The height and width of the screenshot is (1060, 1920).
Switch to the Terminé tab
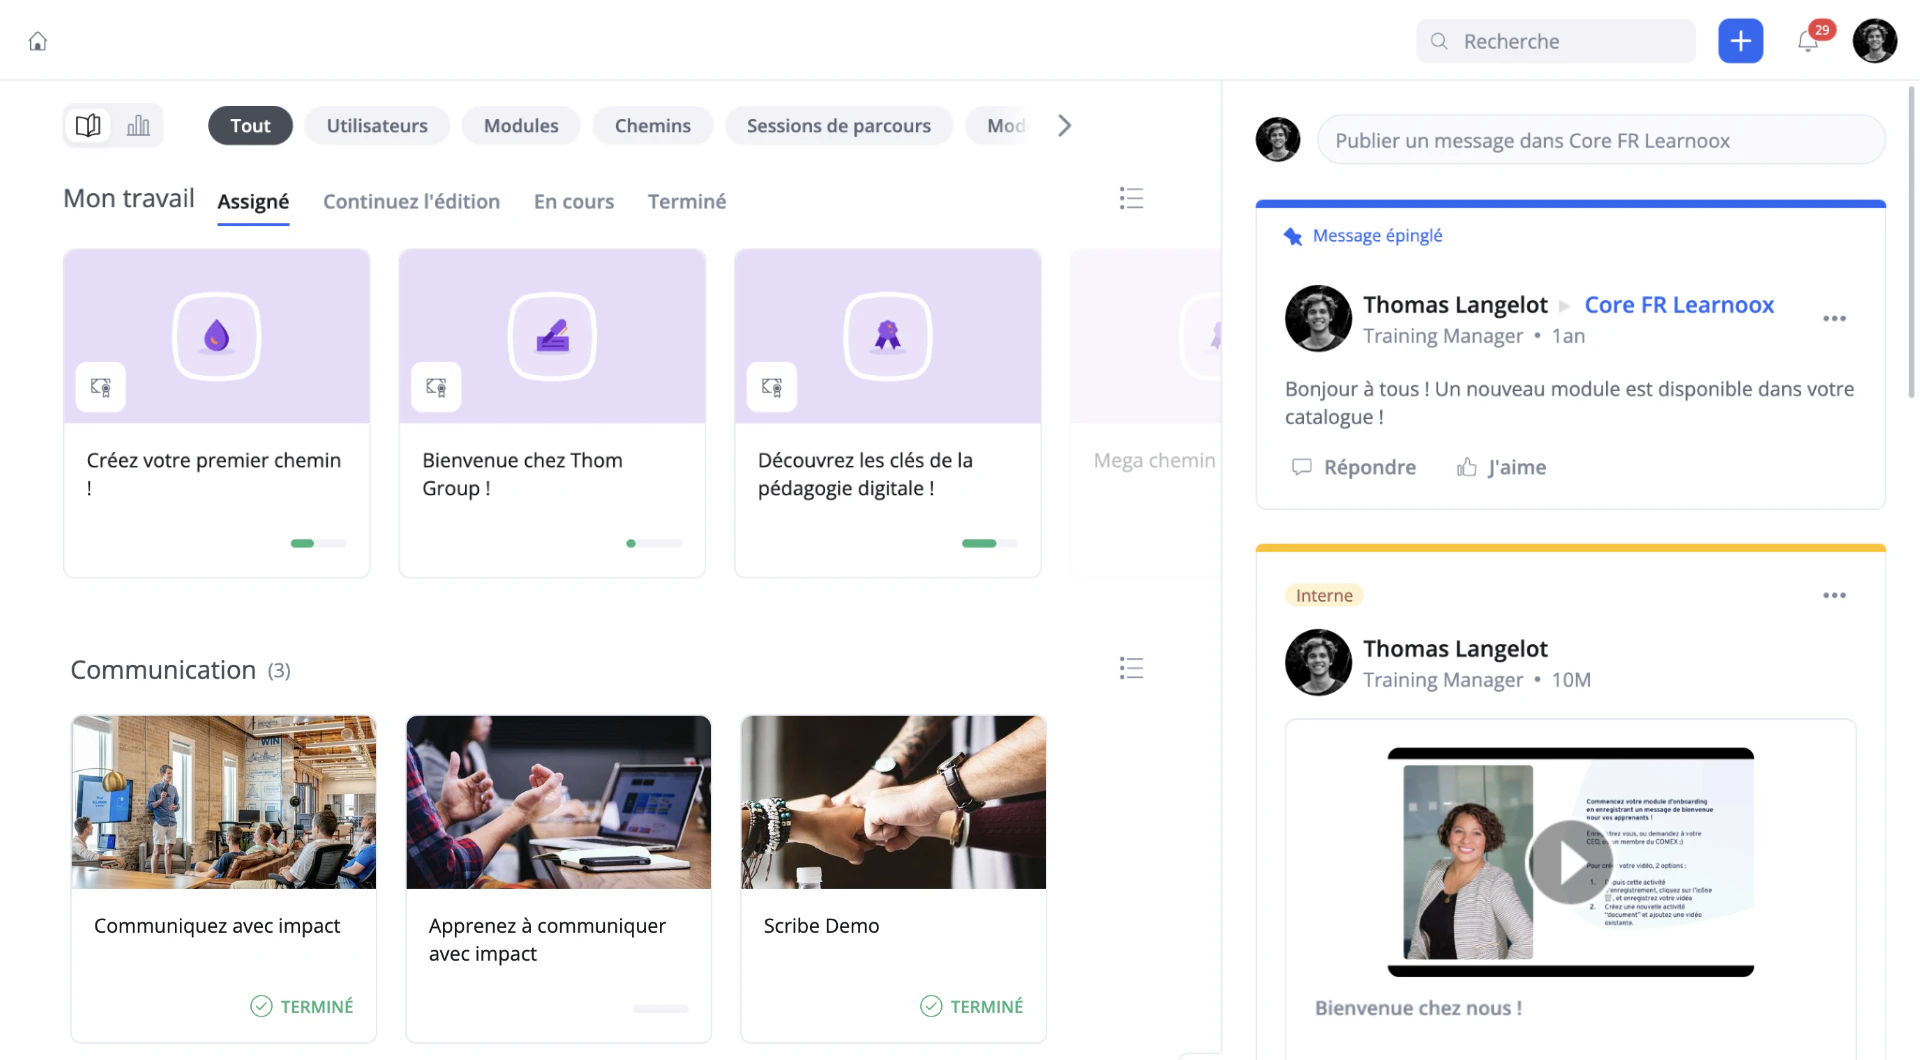point(687,201)
